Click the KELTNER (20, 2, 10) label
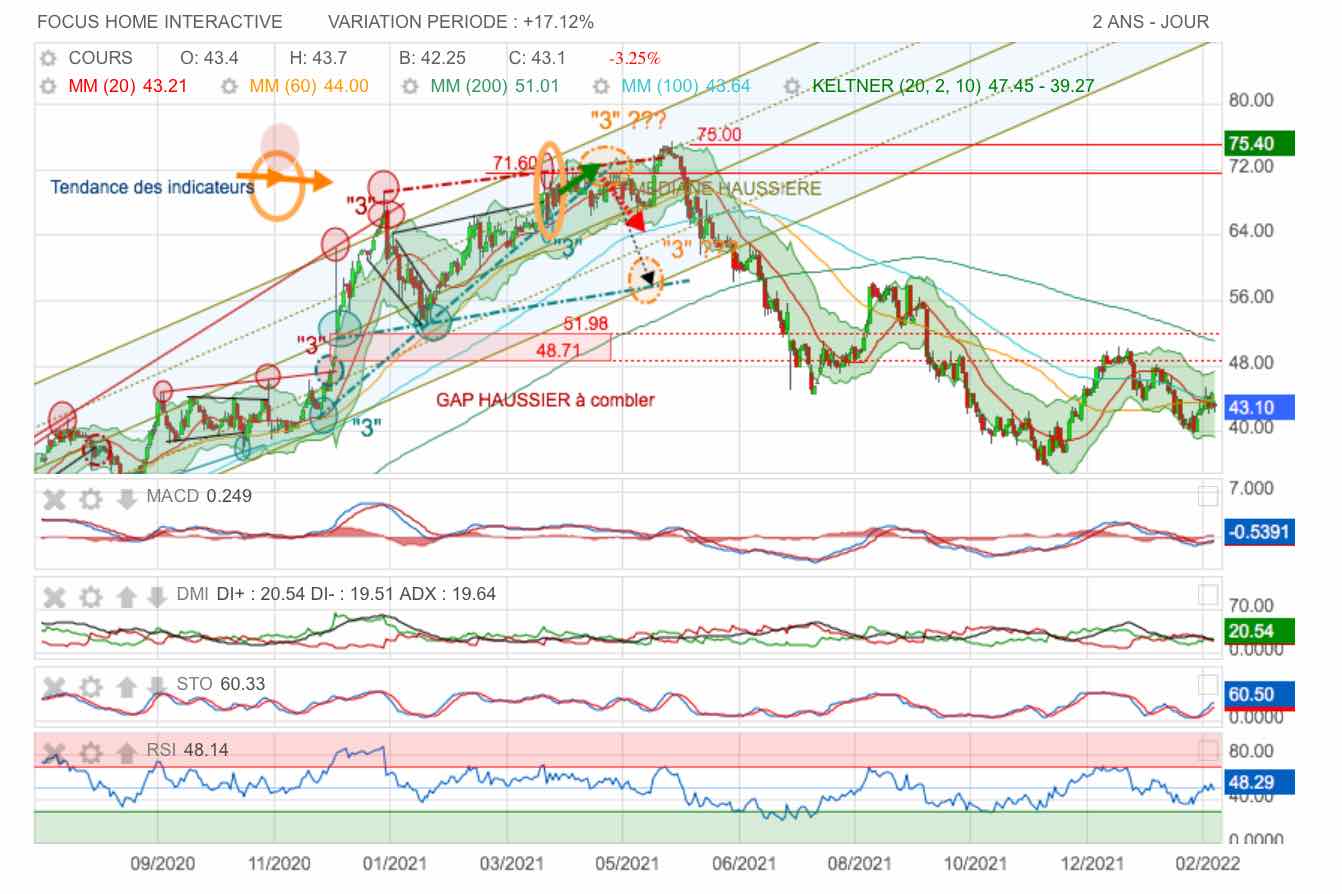The height and width of the screenshot is (894, 1342). pyautogui.click(x=953, y=87)
